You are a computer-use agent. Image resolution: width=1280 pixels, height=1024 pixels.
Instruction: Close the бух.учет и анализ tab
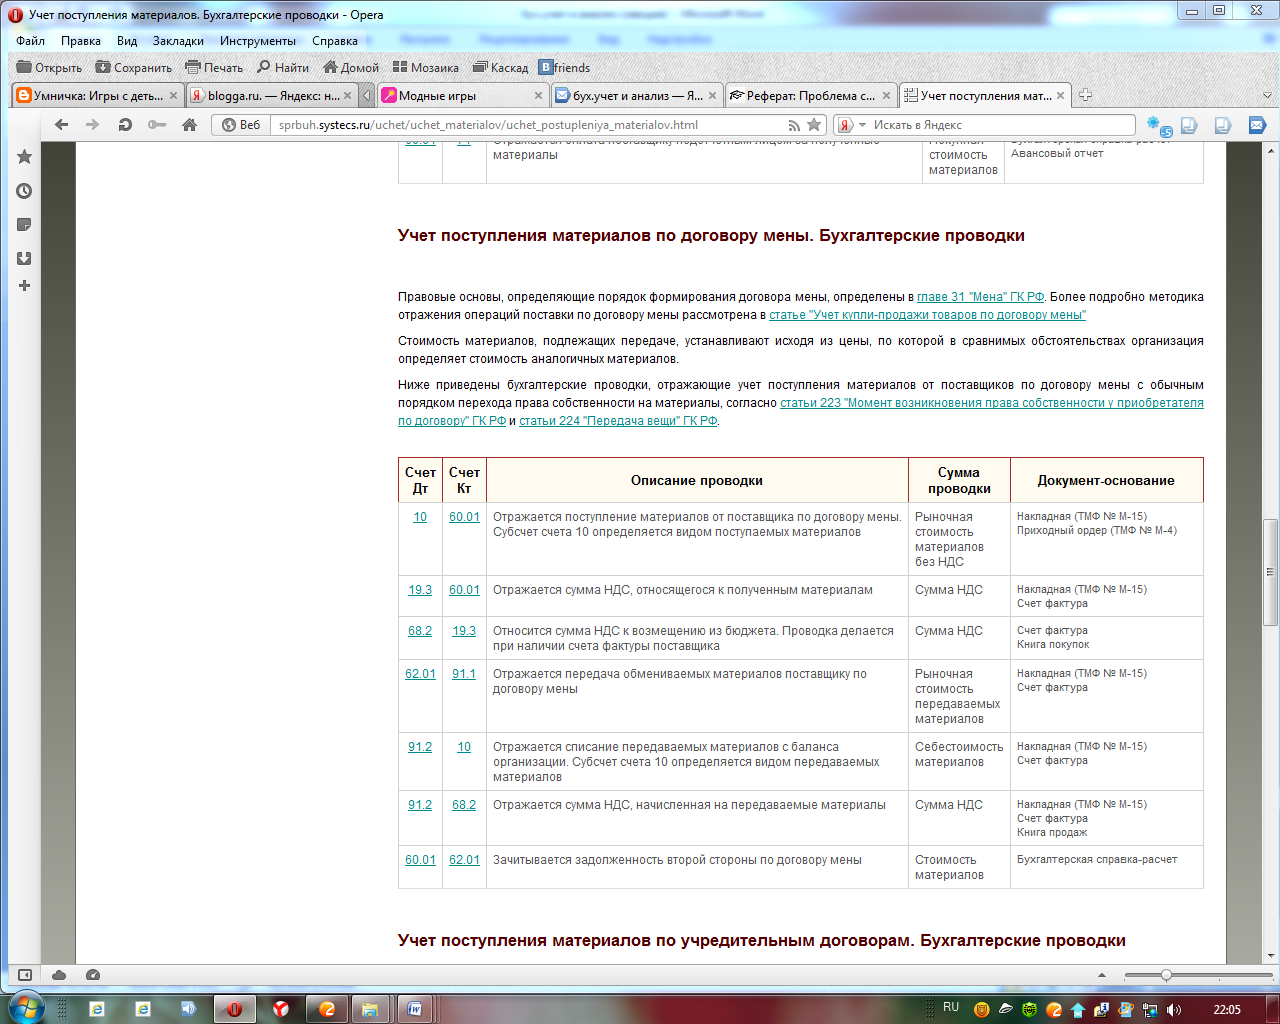click(712, 96)
